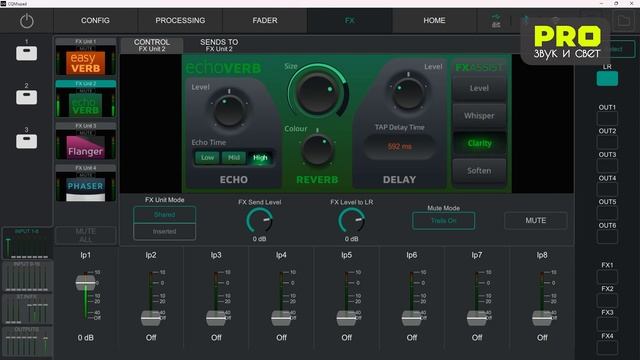Click the Ip2 fader handle

151,318
